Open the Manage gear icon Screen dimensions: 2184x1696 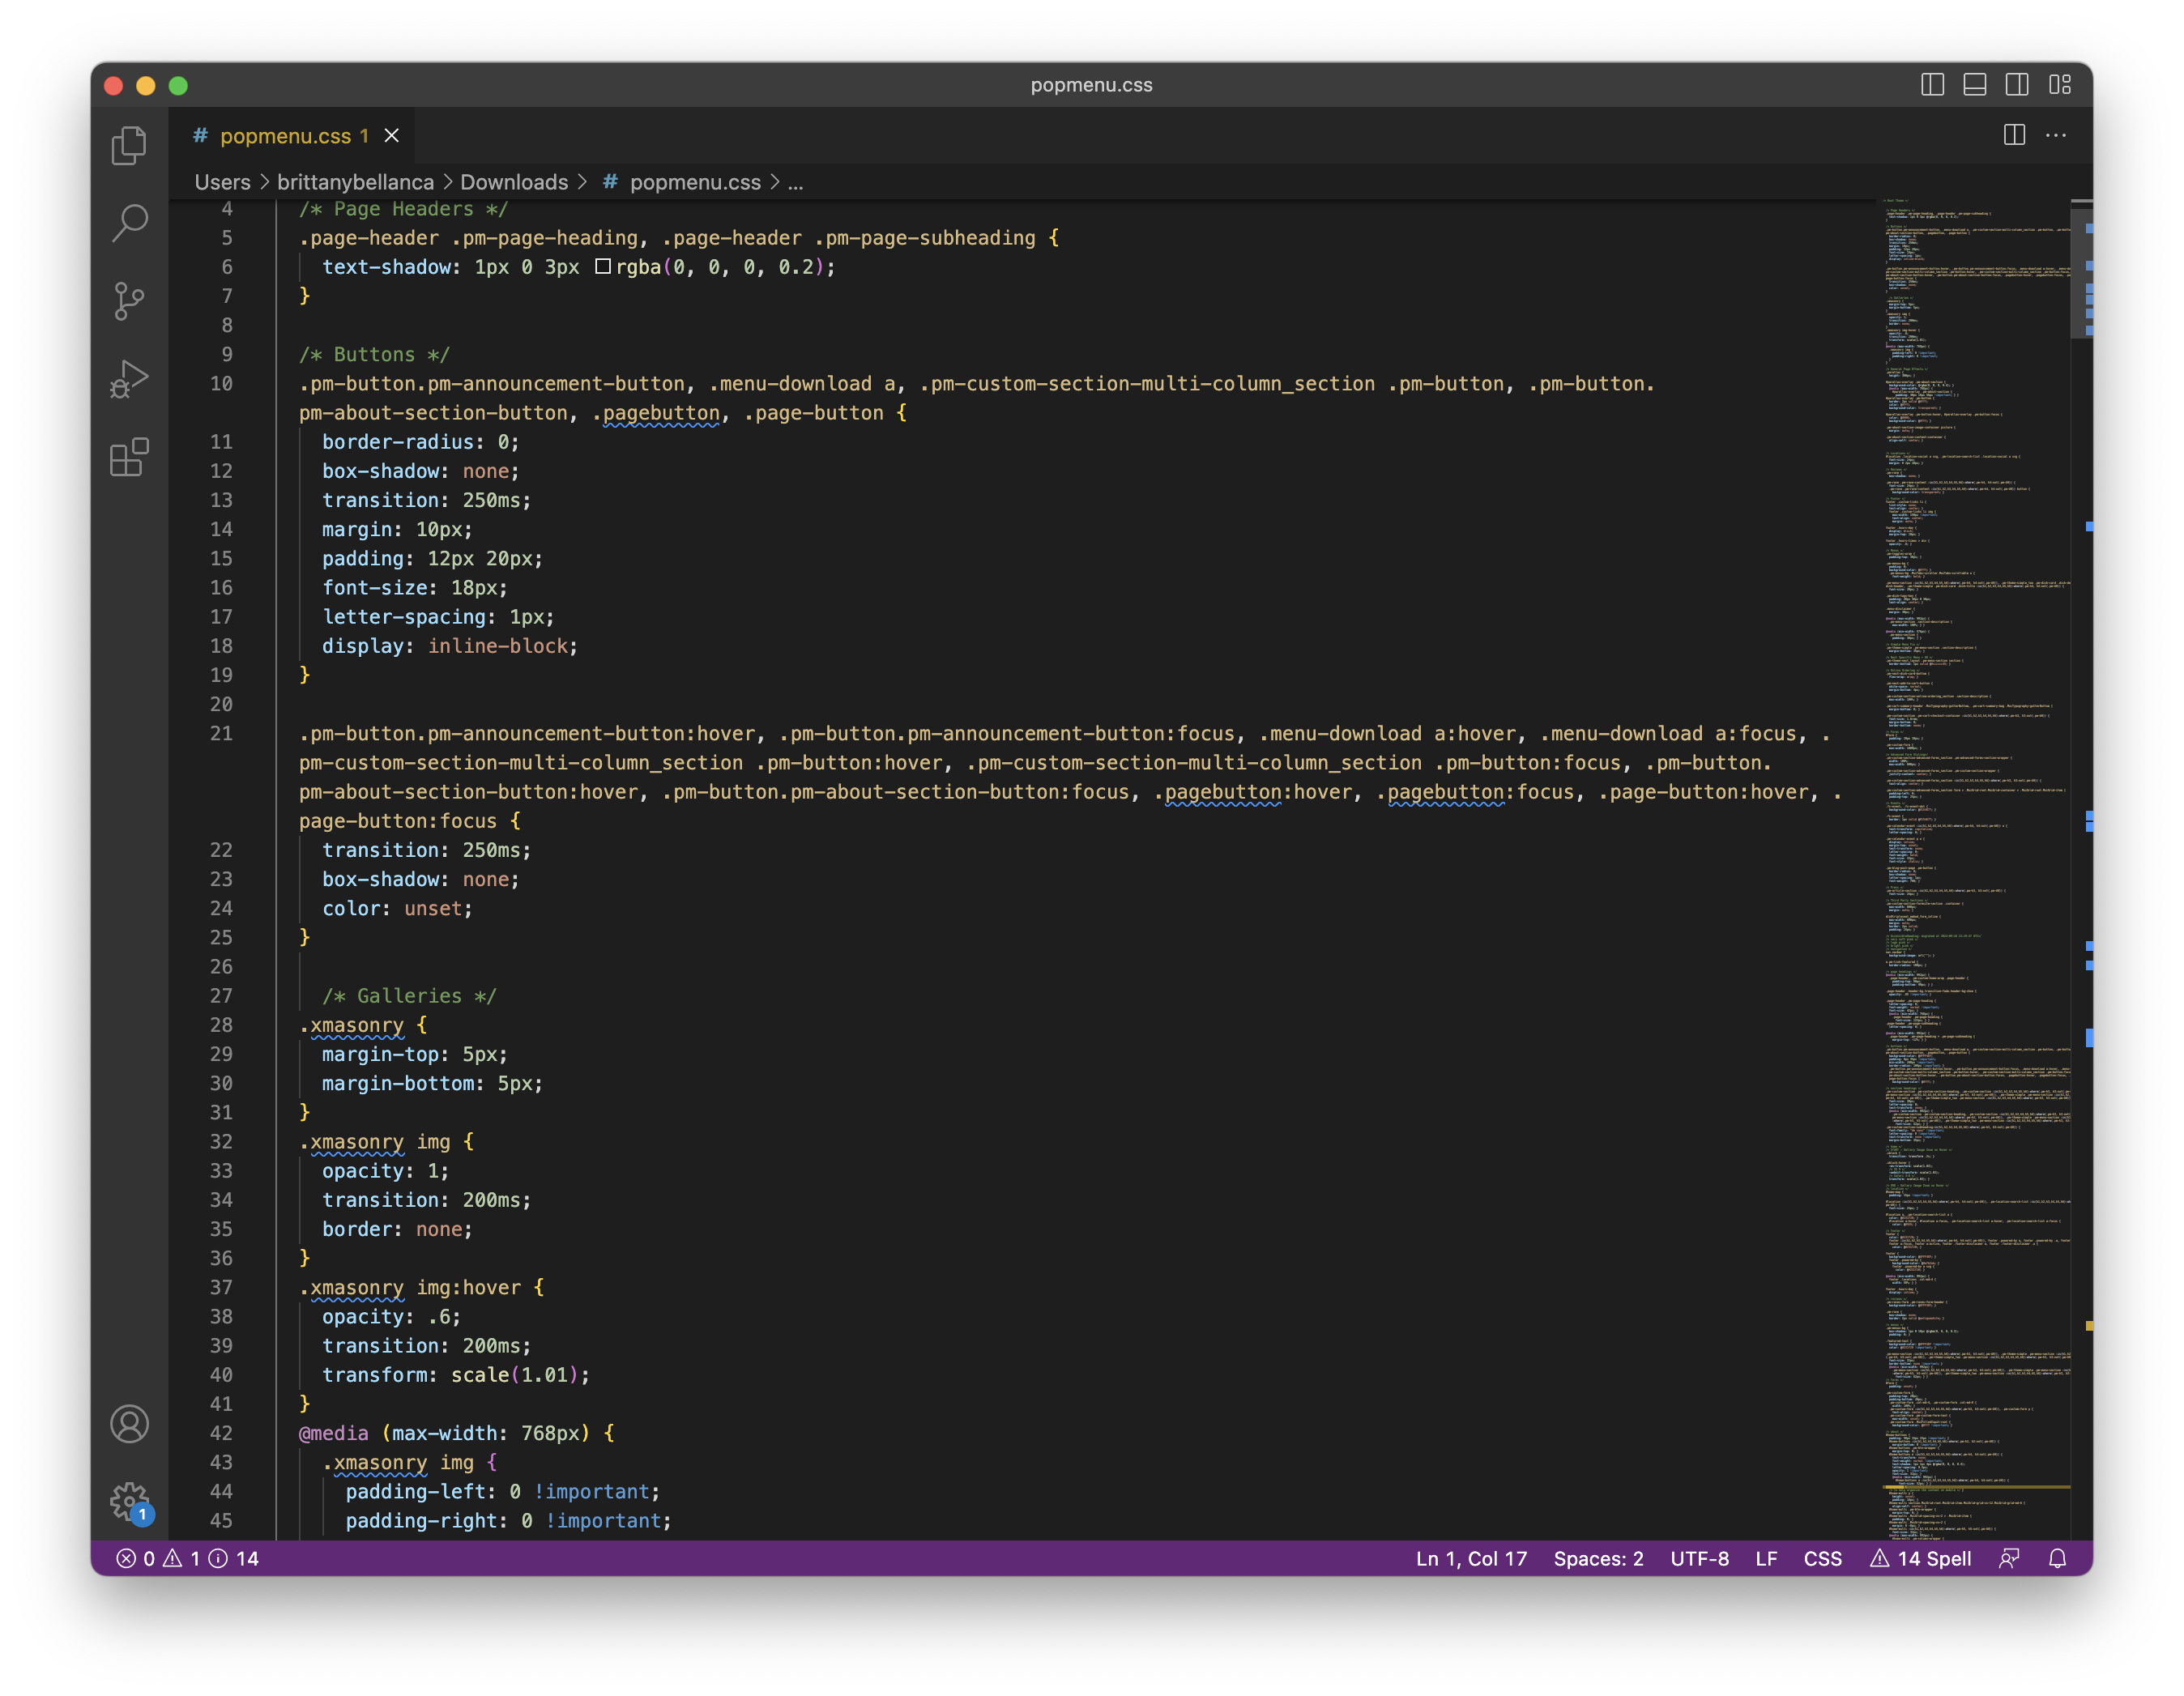tap(129, 1501)
